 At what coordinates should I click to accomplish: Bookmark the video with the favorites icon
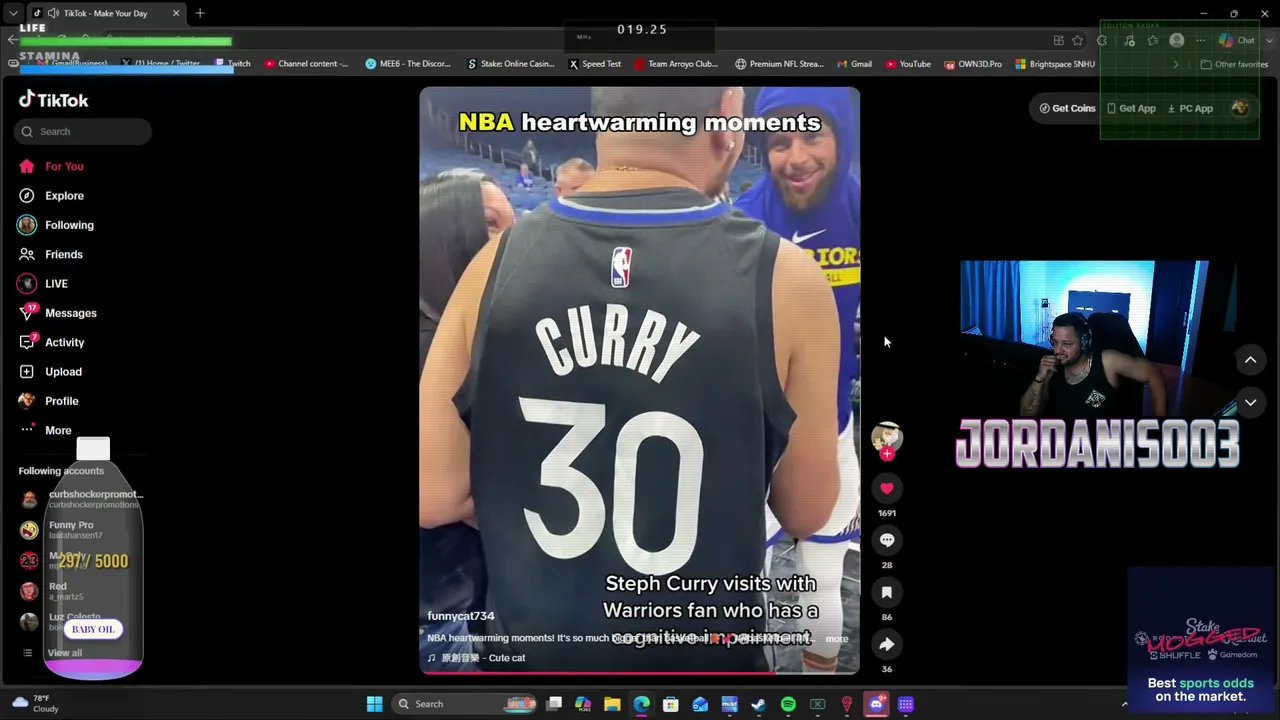pos(886,592)
